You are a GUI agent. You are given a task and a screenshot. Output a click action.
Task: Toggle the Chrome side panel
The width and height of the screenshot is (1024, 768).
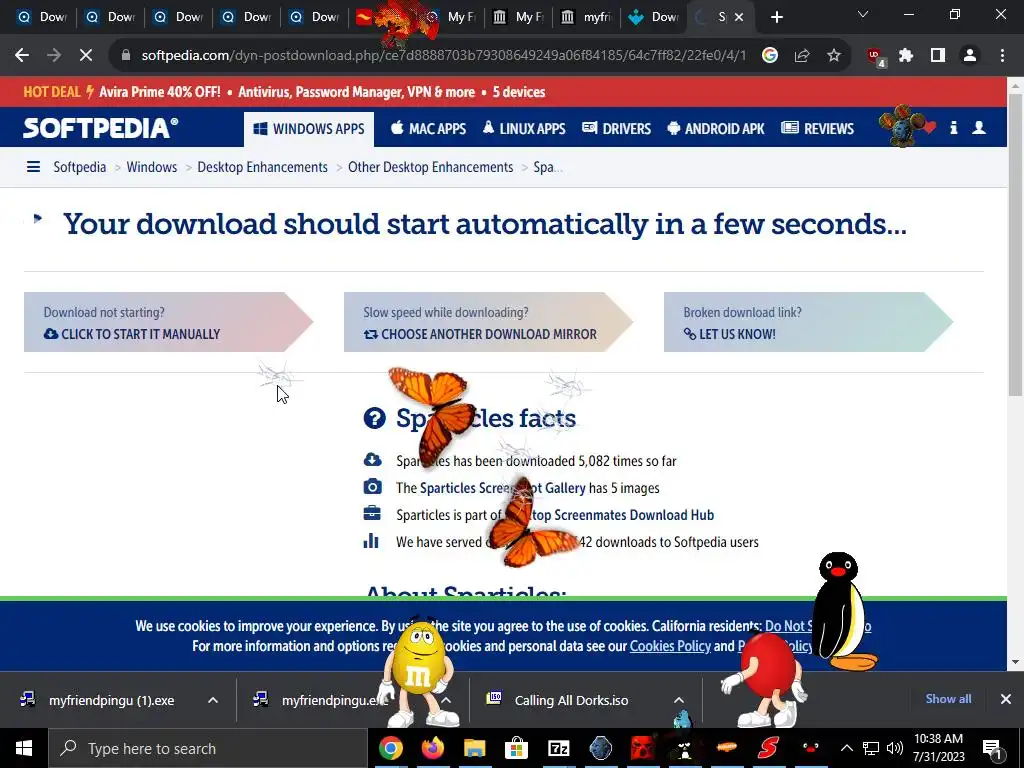click(x=938, y=56)
